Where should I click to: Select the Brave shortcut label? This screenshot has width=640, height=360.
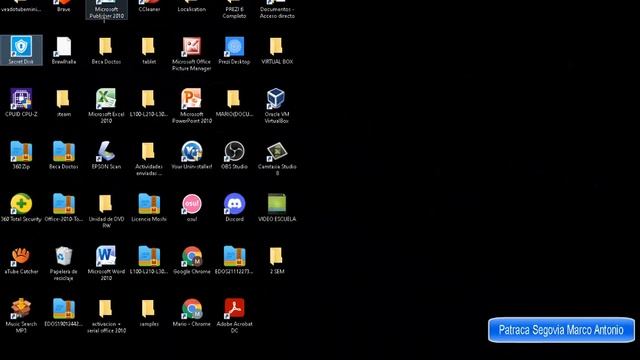click(64, 9)
